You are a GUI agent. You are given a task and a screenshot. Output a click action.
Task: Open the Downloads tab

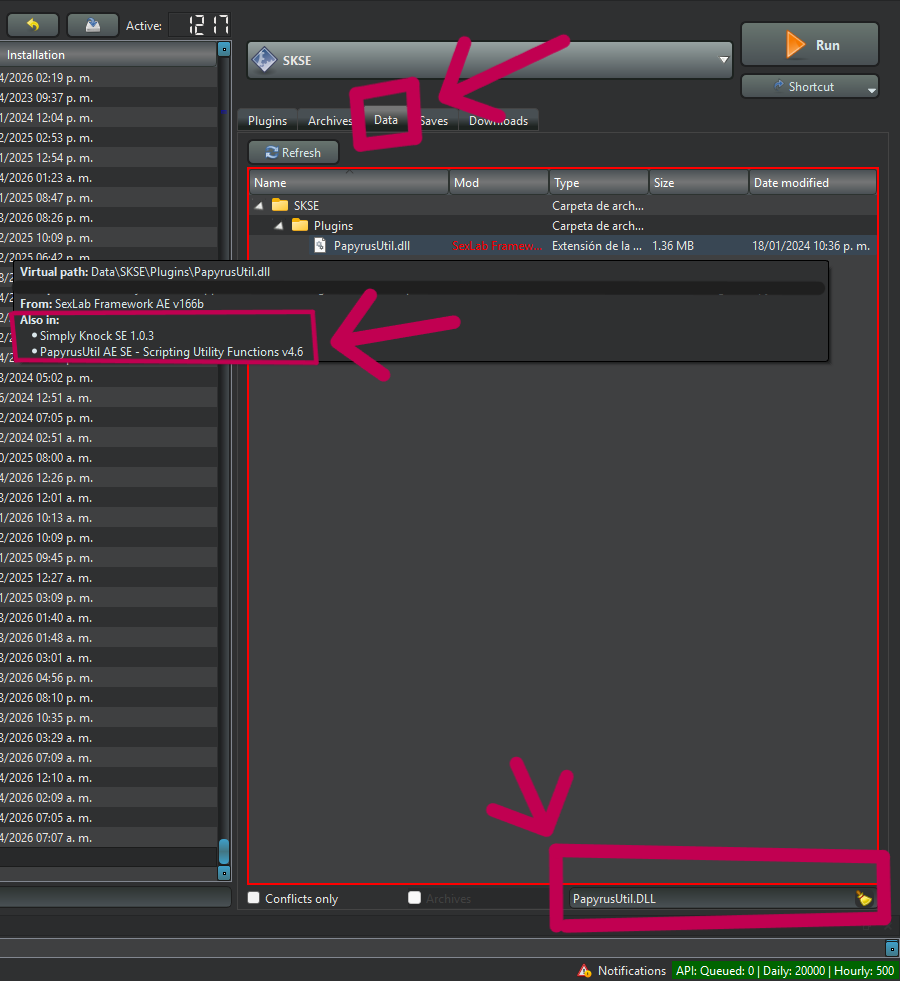coord(498,121)
